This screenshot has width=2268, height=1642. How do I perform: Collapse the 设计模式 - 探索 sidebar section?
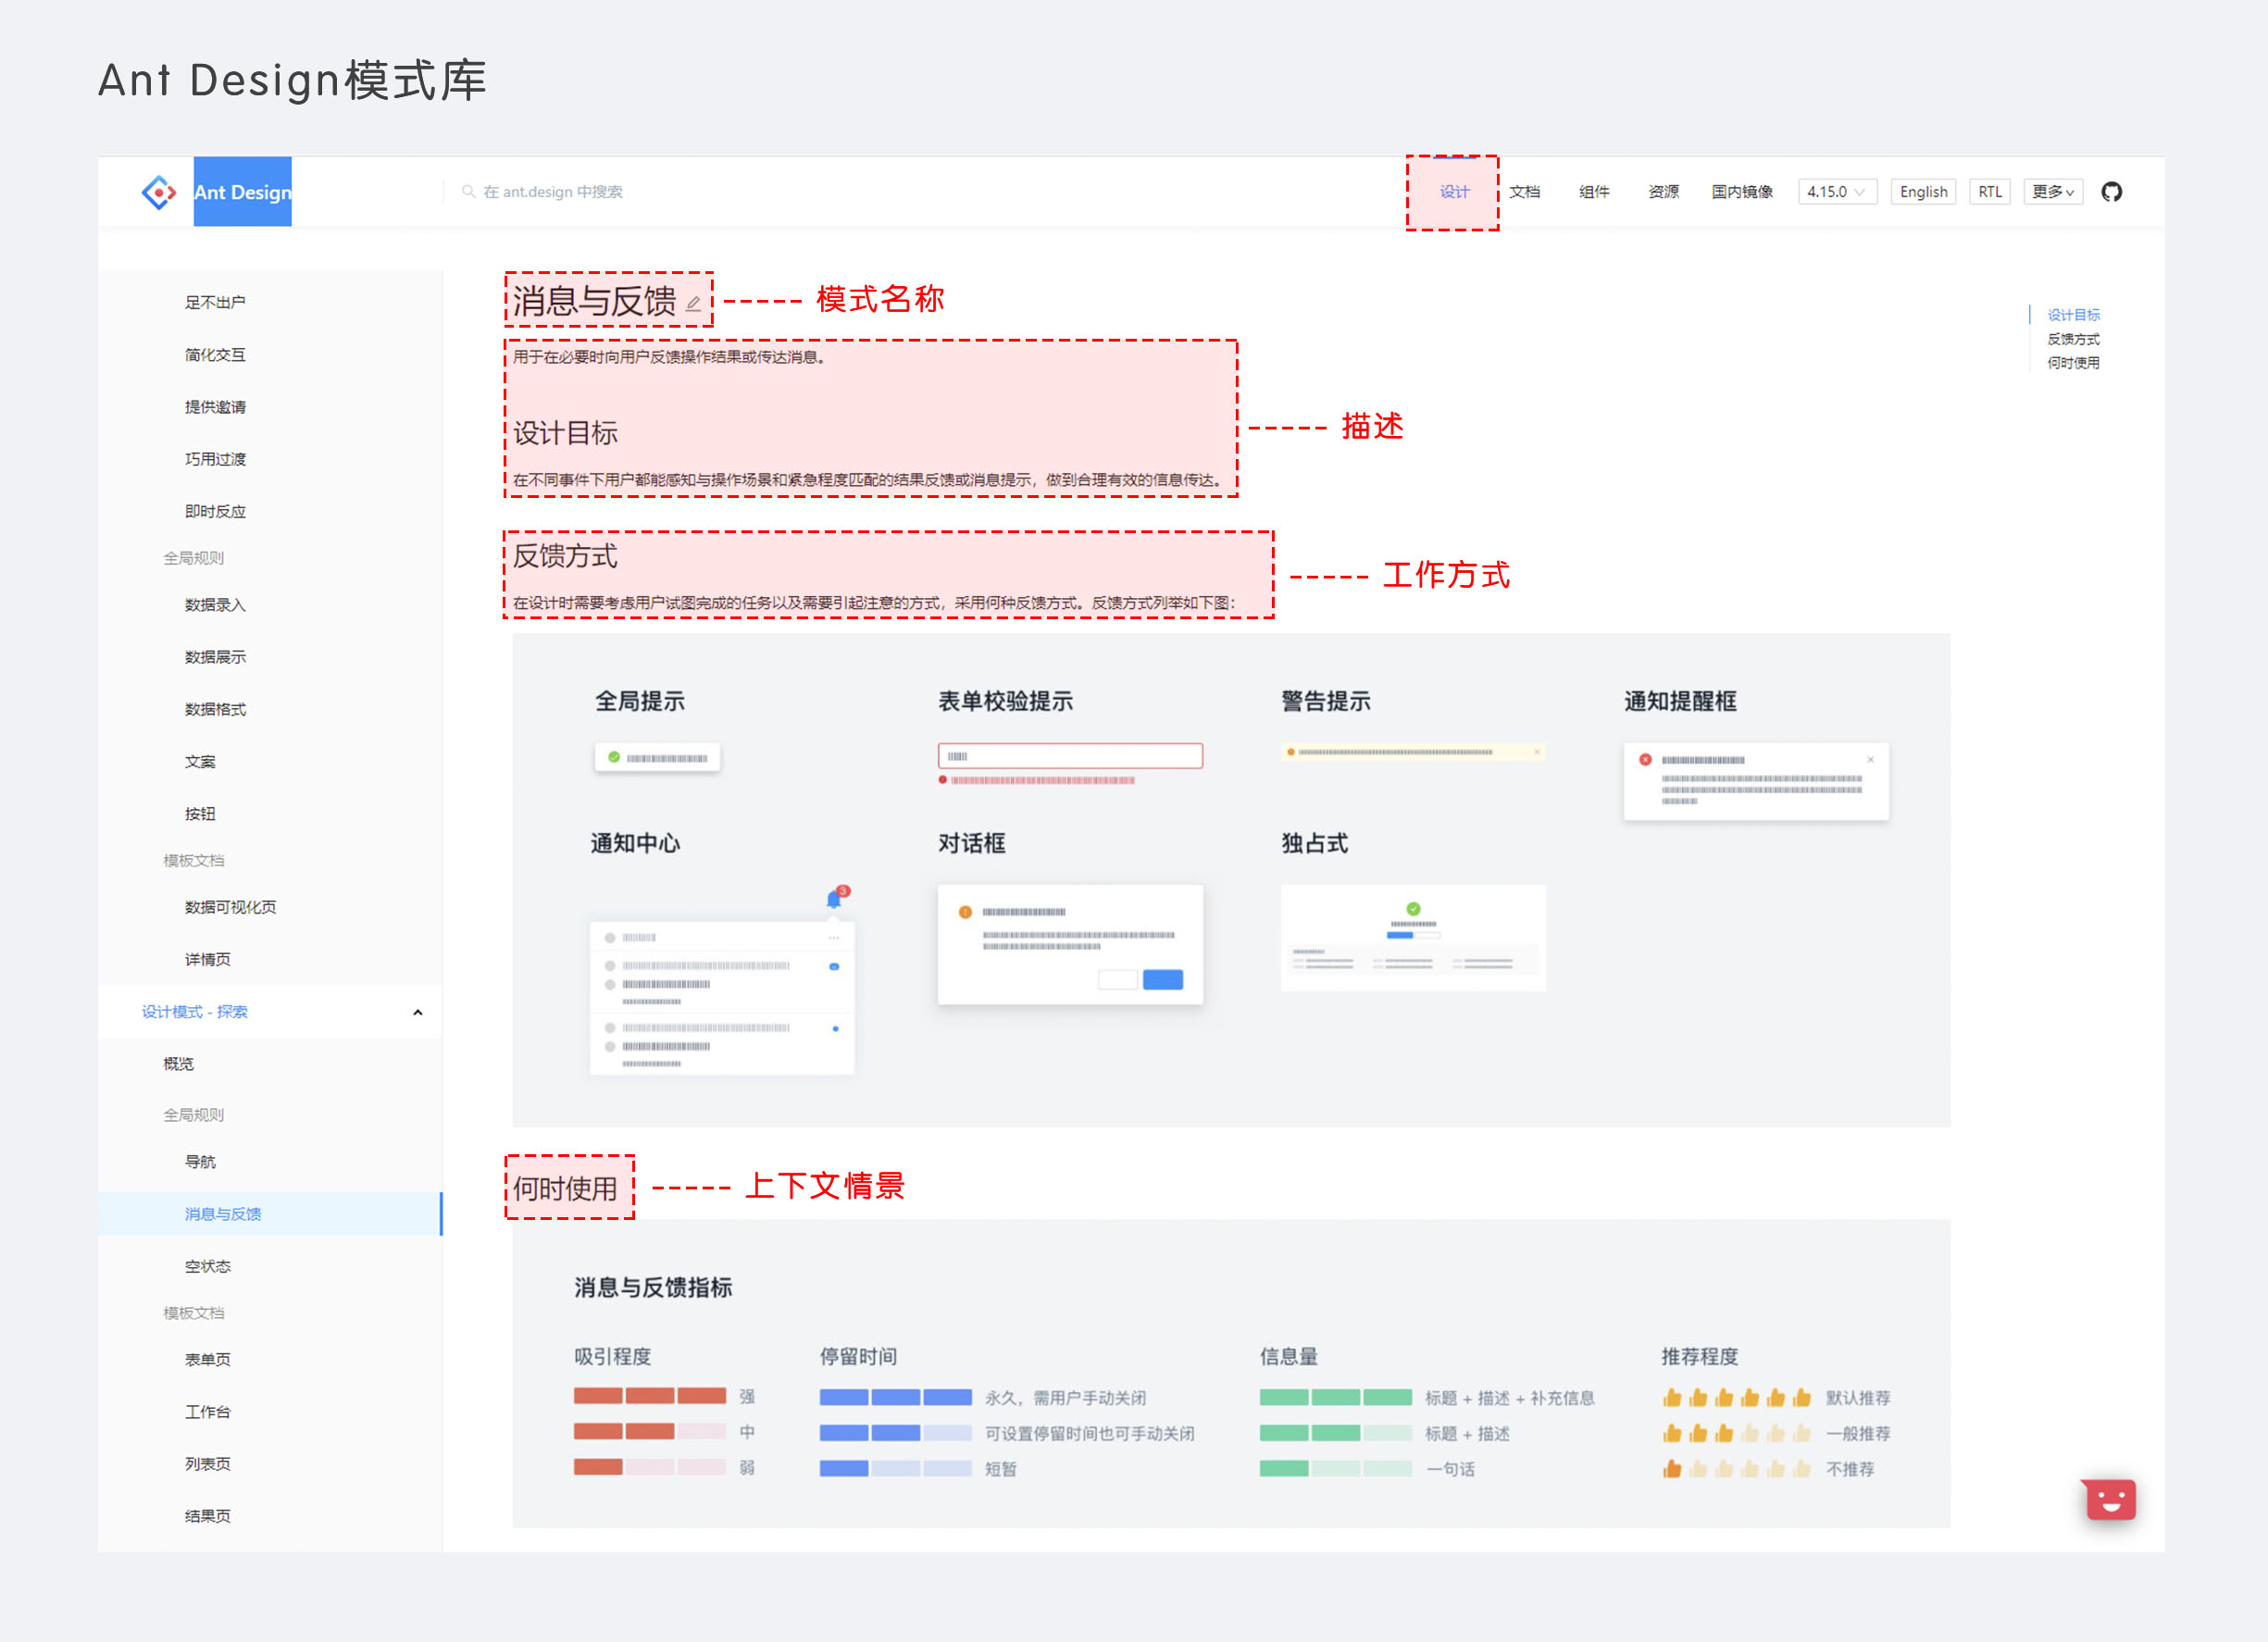418,1012
